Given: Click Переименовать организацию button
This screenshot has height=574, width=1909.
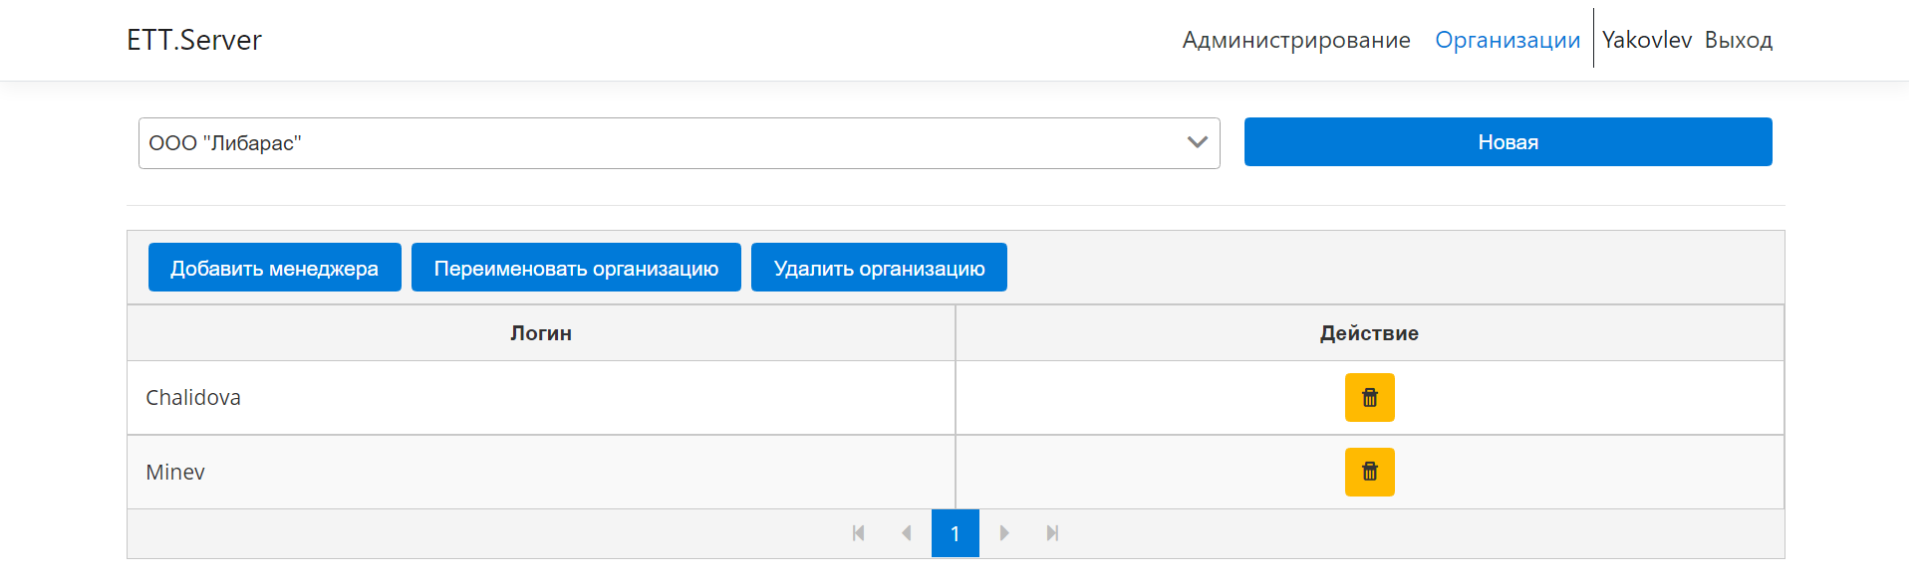Looking at the screenshot, I should (x=576, y=268).
